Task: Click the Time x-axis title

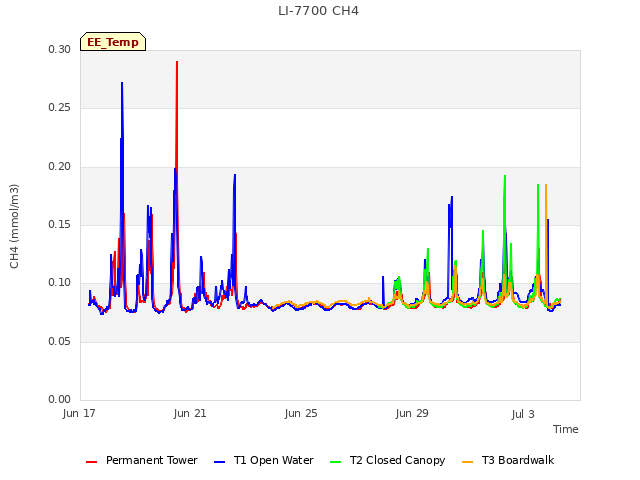Action: click(x=566, y=429)
